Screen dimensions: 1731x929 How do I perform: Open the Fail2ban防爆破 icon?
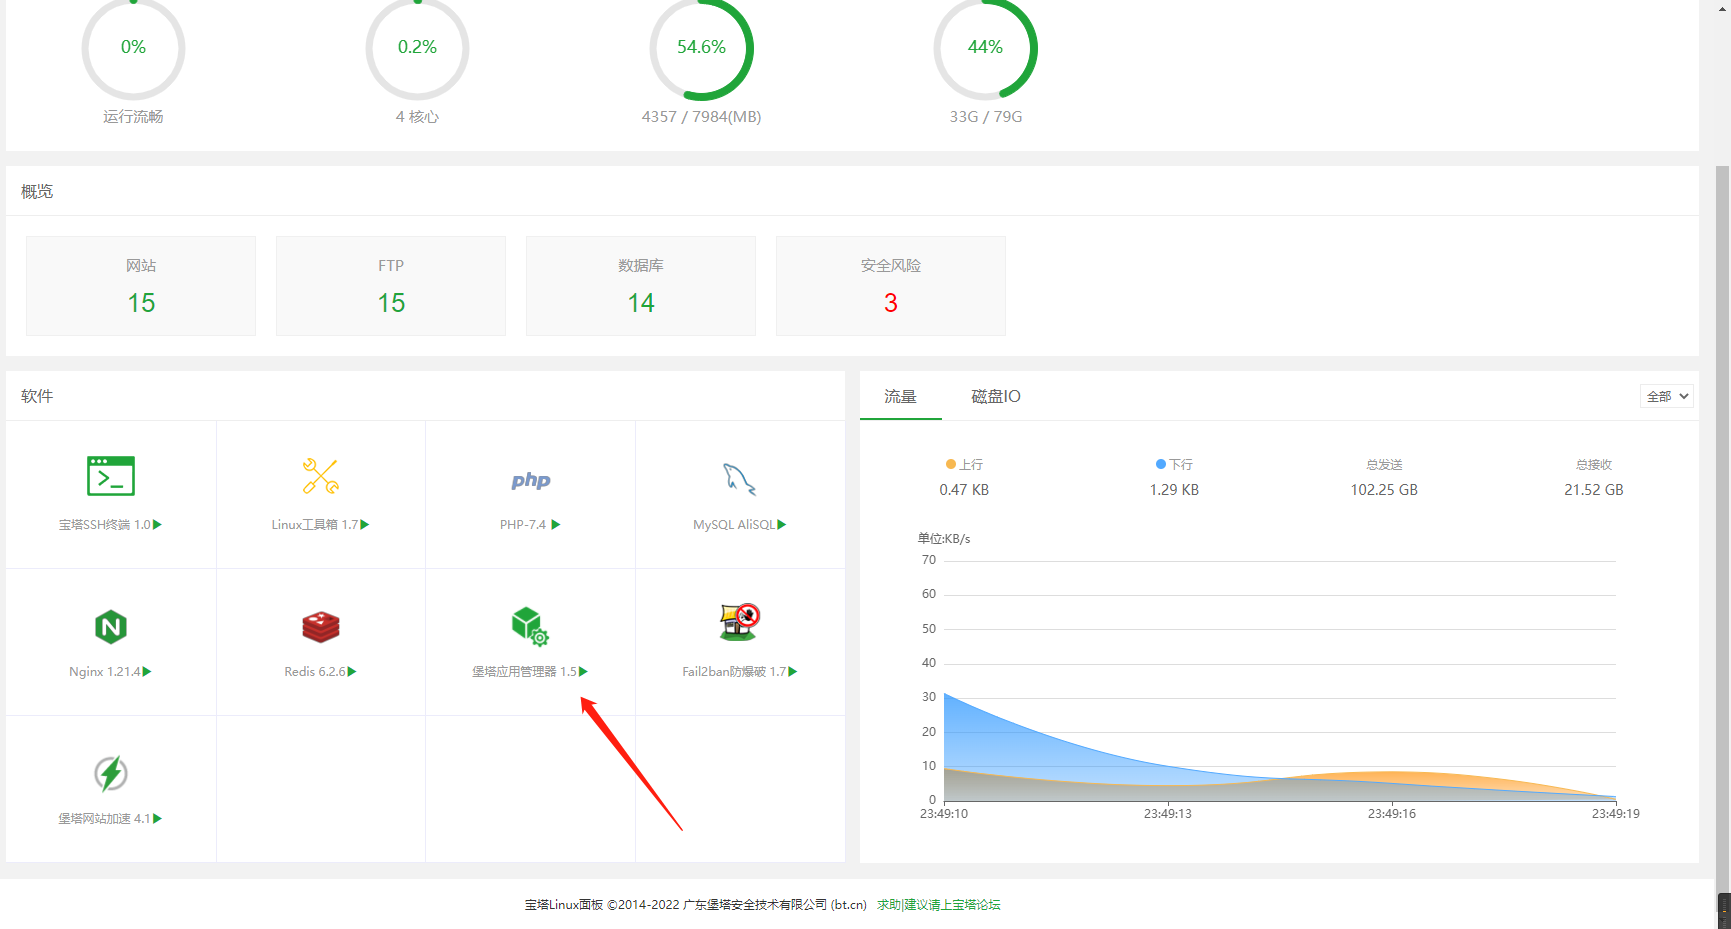pos(740,622)
